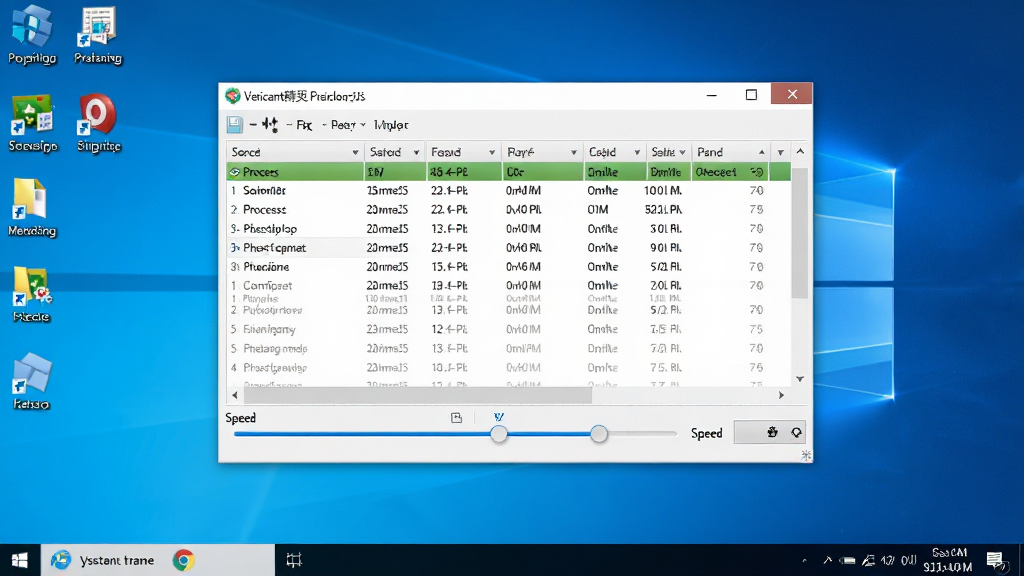This screenshot has height=576, width=1024.
Task: Sort by the Pand column header
Action: pos(730,152)
